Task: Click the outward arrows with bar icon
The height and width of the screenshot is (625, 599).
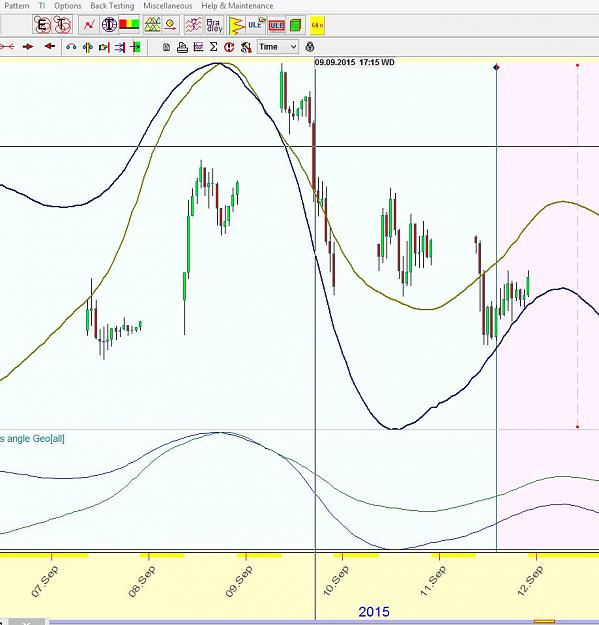Action: click(87, 47)
